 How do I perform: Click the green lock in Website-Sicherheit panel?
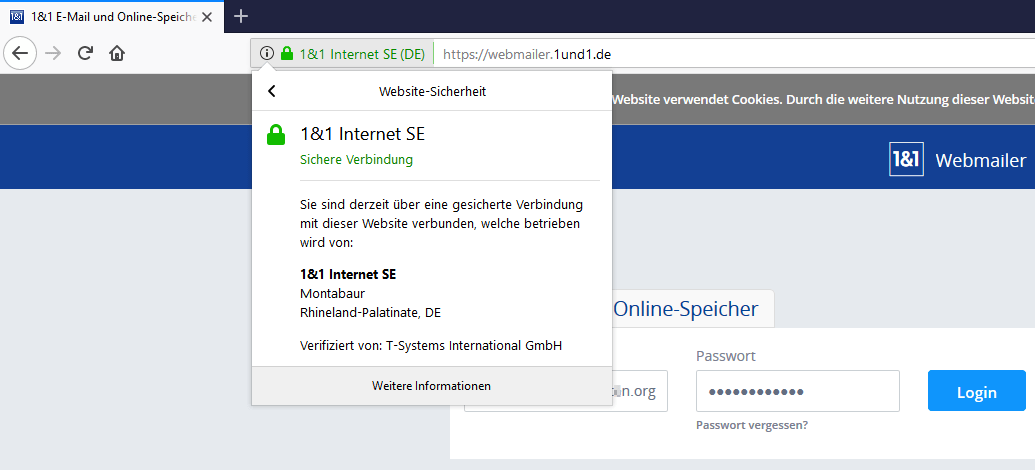pyautogui.click(x=276, y=134)
